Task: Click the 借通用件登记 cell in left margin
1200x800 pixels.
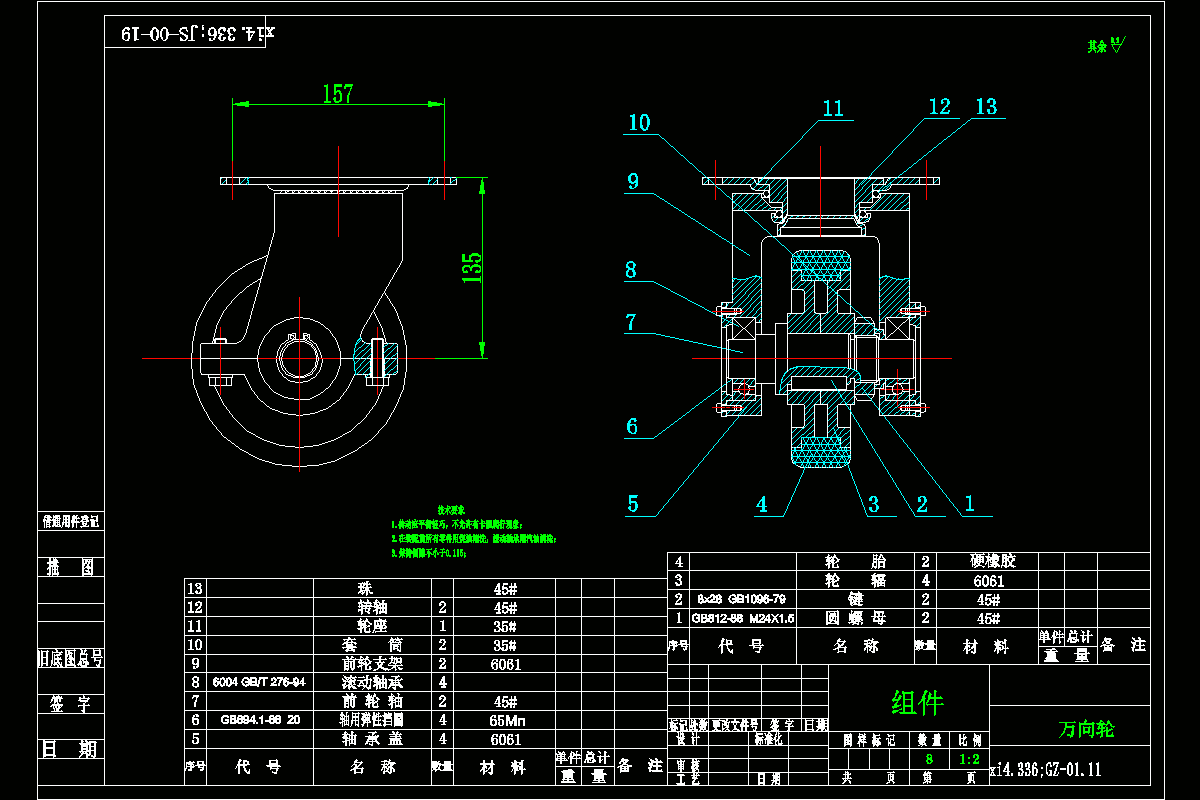Action: click(x=70, y=521)
